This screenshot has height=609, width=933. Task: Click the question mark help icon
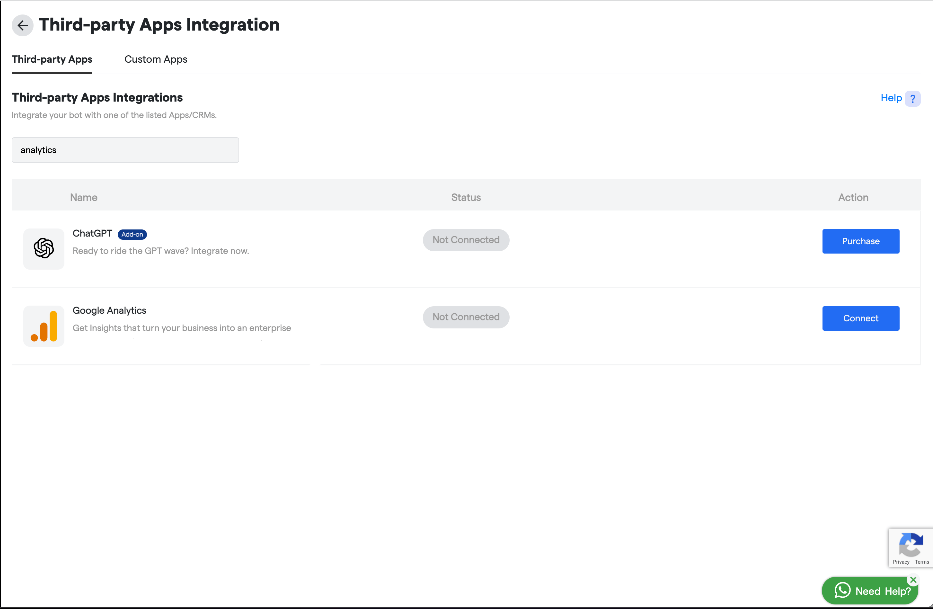(912, 99)
